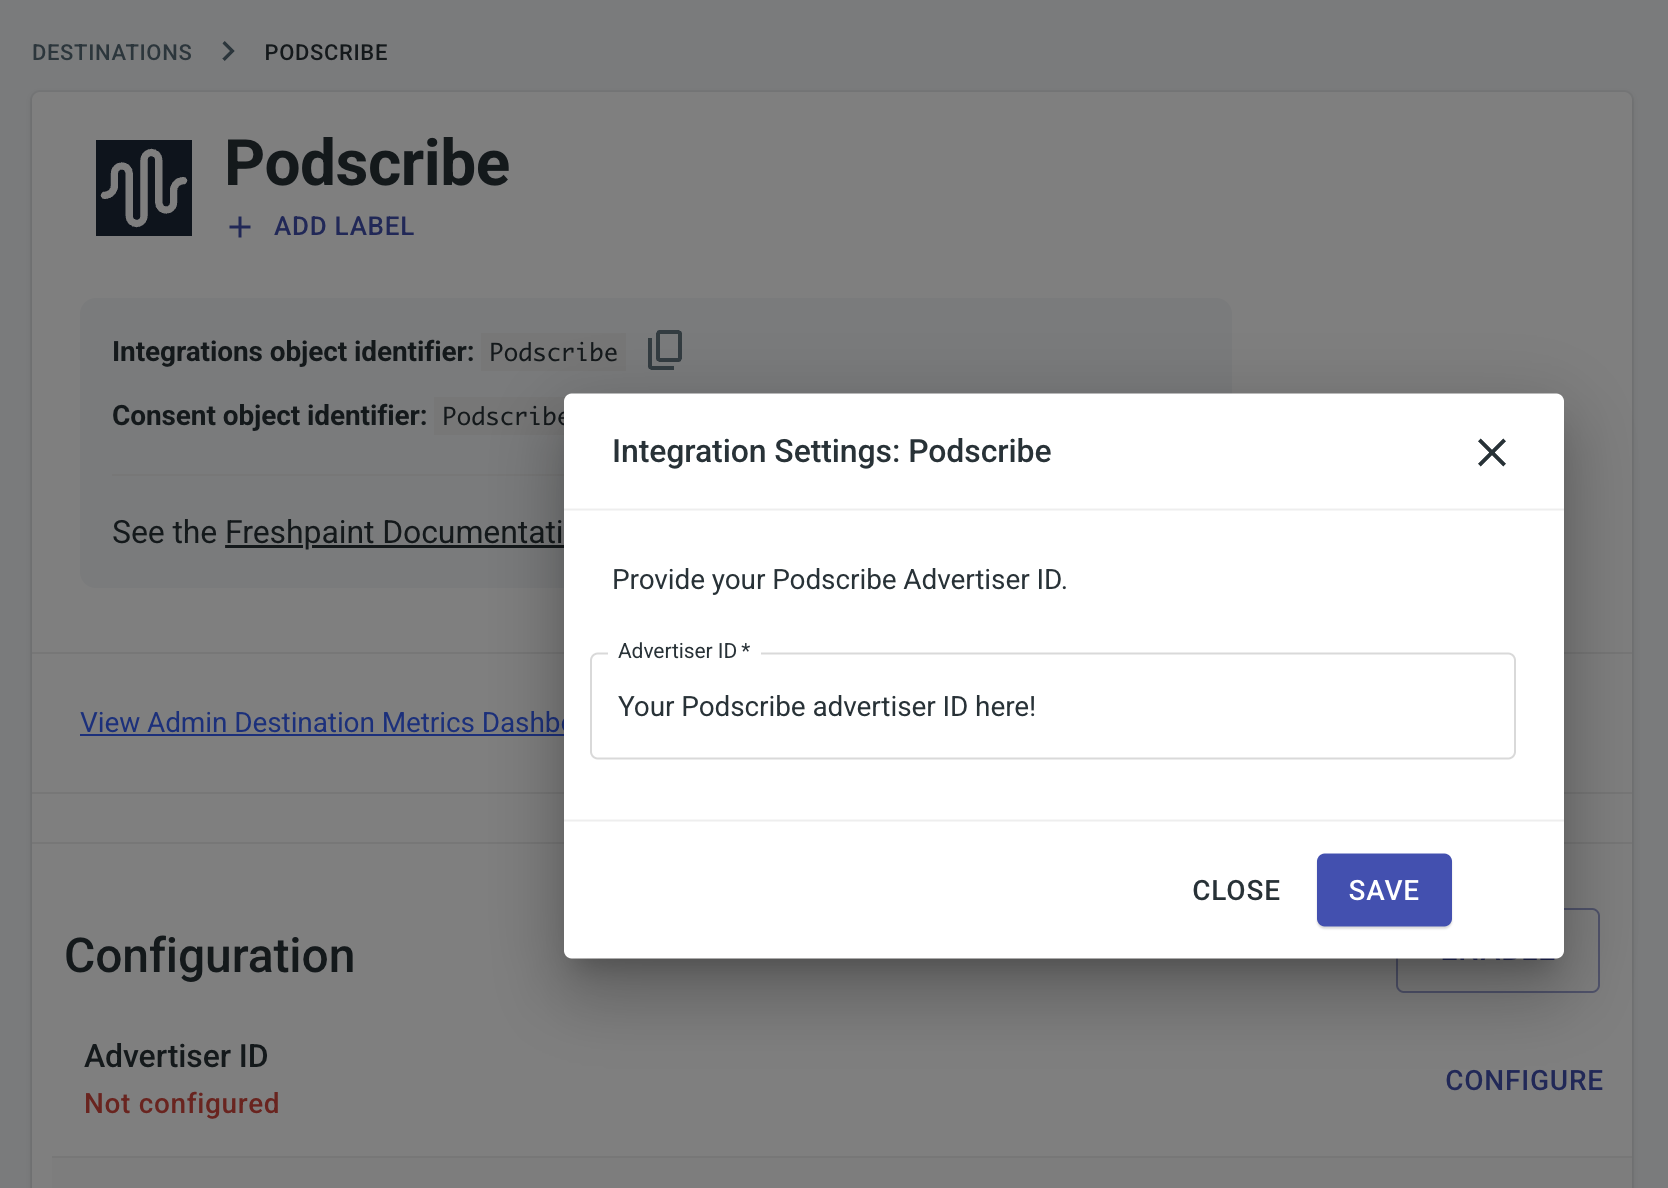Click CONFIGURE for Advertiser ID
1668x1188 pixels.
(x=1523, y=1080)
